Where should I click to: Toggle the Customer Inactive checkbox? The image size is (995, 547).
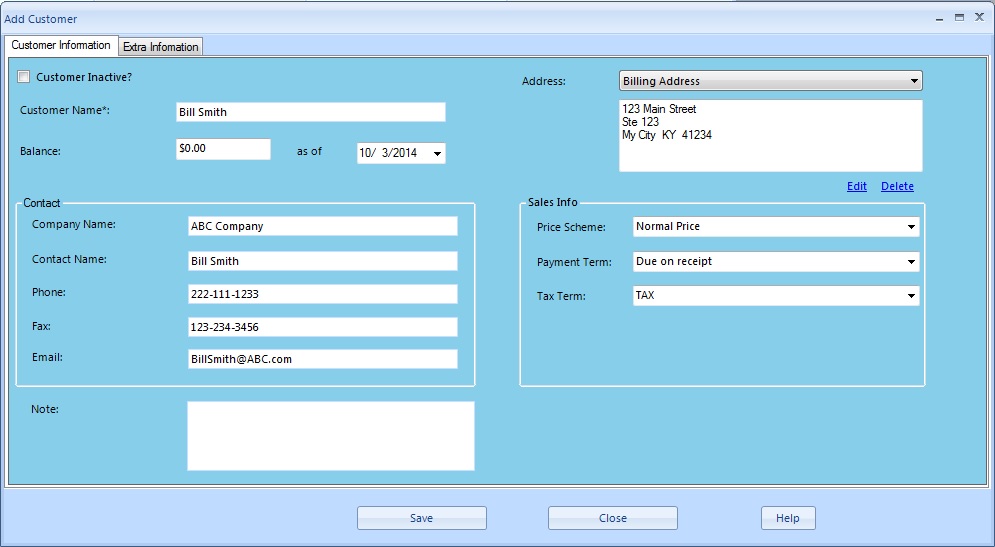[x=24, y=77]
